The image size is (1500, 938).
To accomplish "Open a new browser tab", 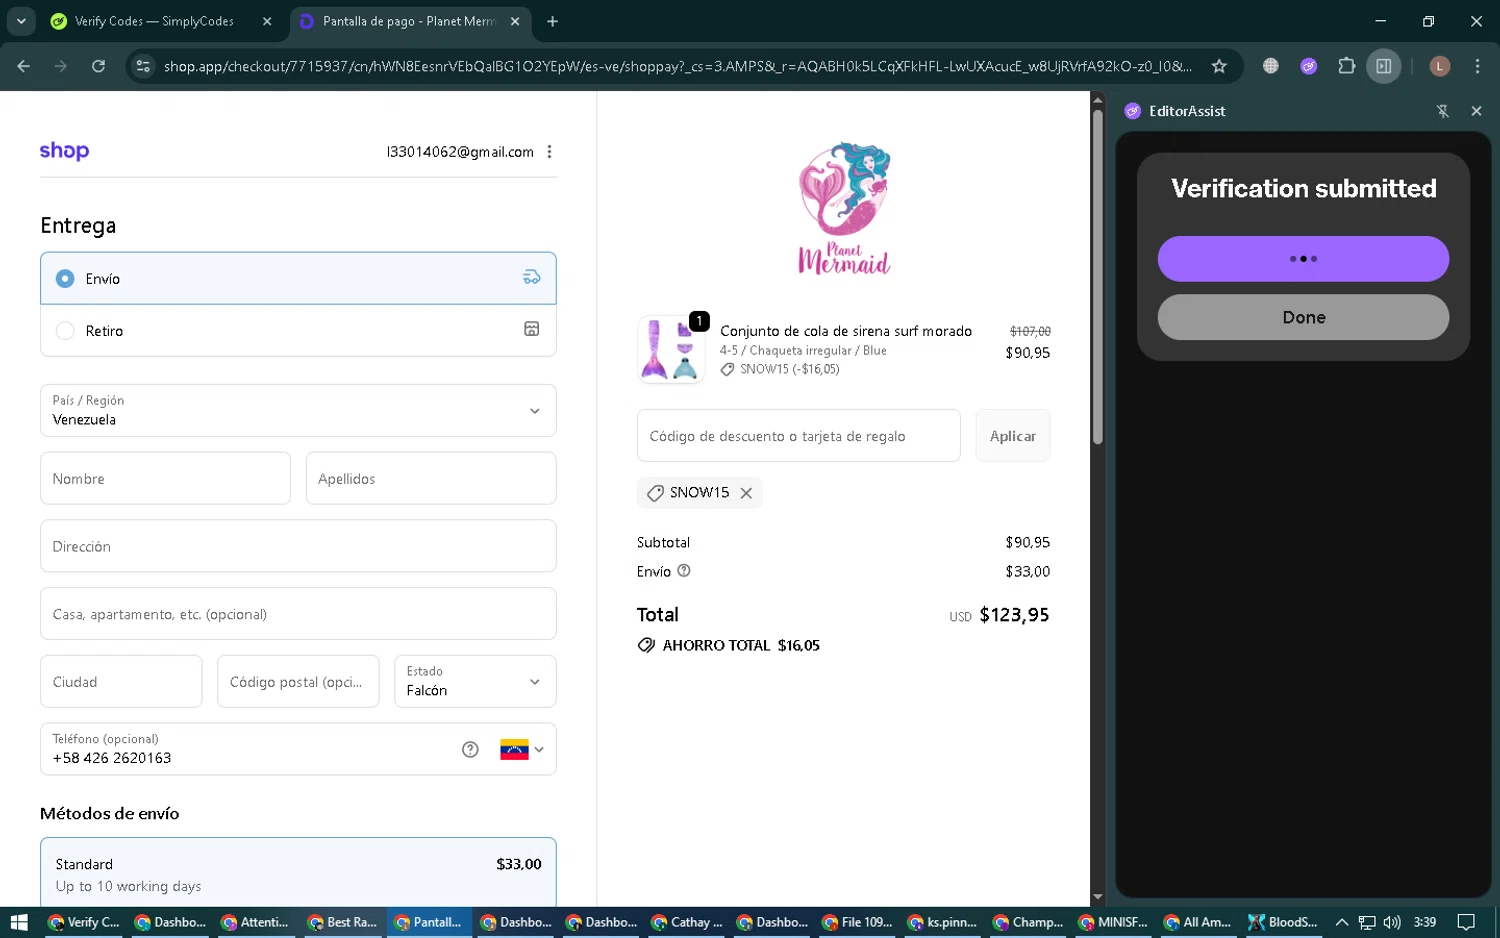I will click(552, 21).
